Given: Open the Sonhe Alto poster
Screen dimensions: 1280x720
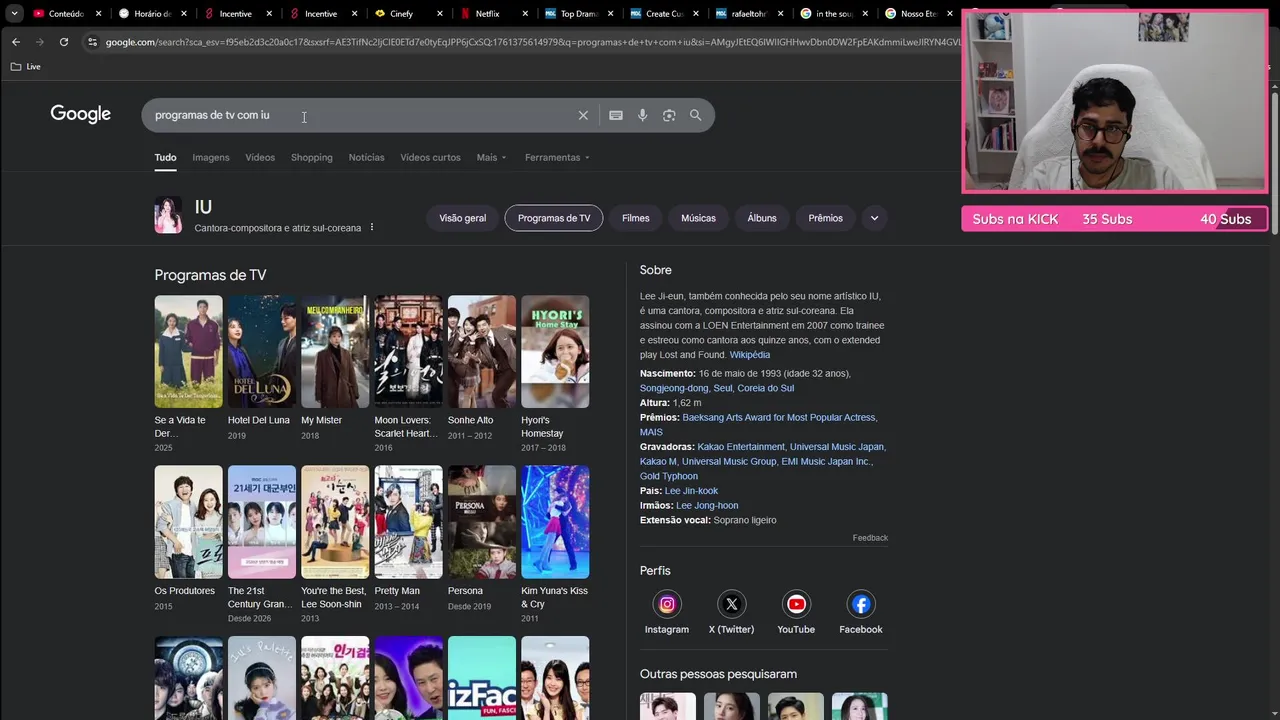Looking at the screenshot, I should [x=482, y=351].
